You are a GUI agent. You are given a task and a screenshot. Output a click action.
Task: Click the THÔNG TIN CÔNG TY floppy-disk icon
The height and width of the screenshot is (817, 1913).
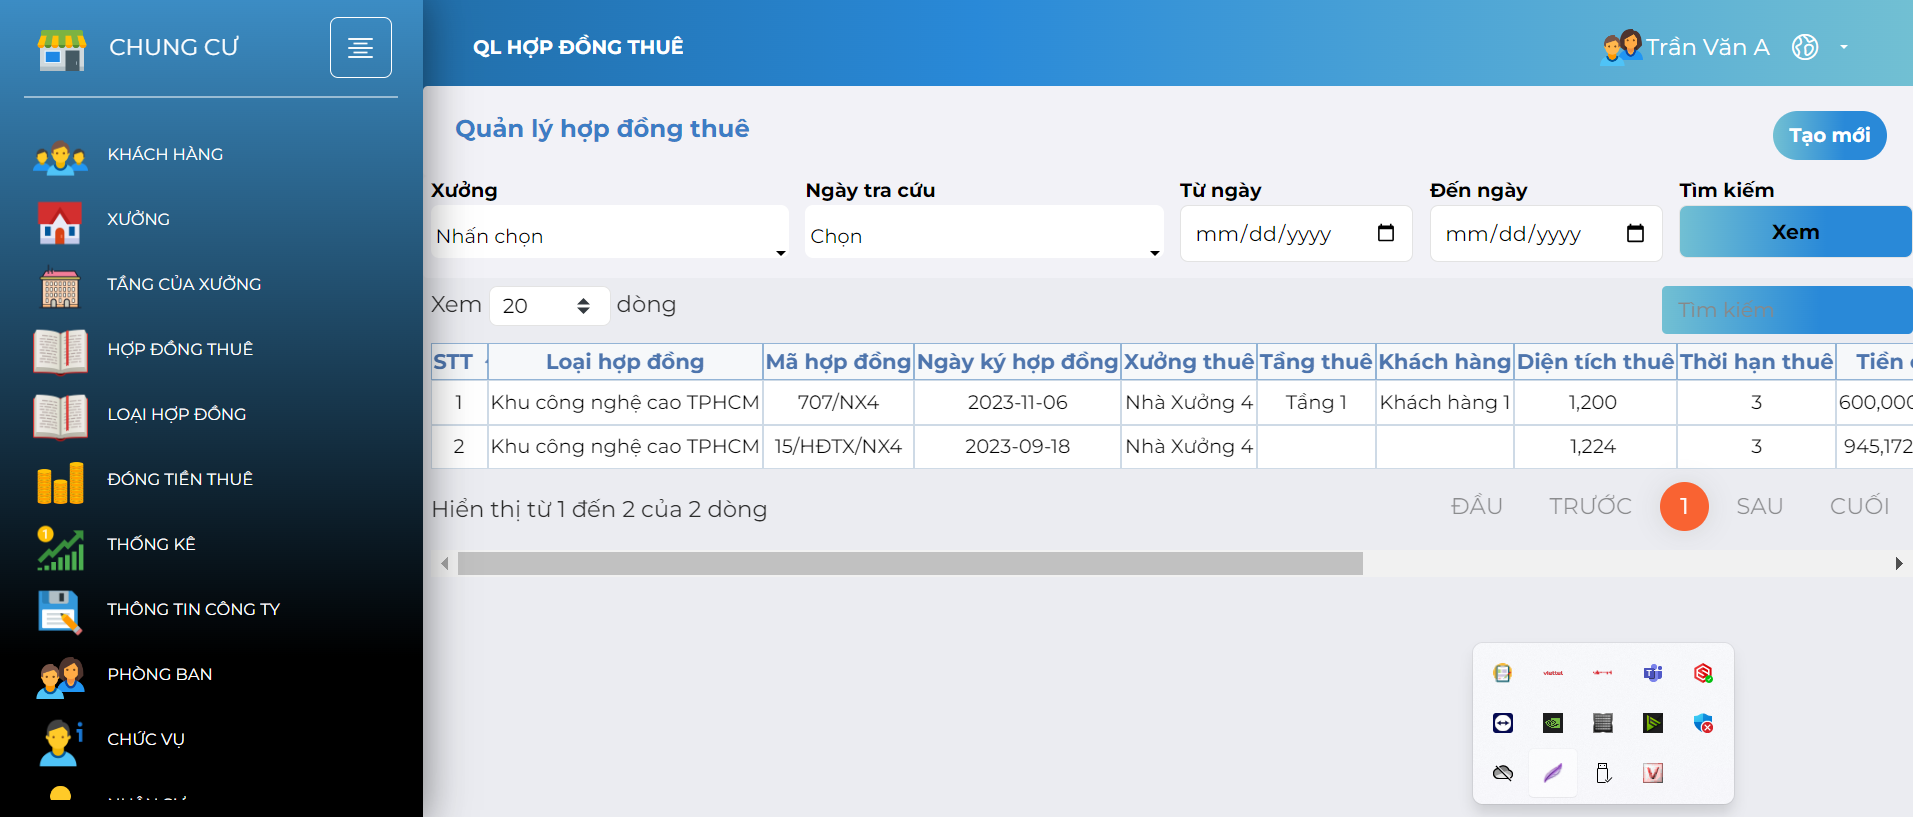[x=60, y=612]
